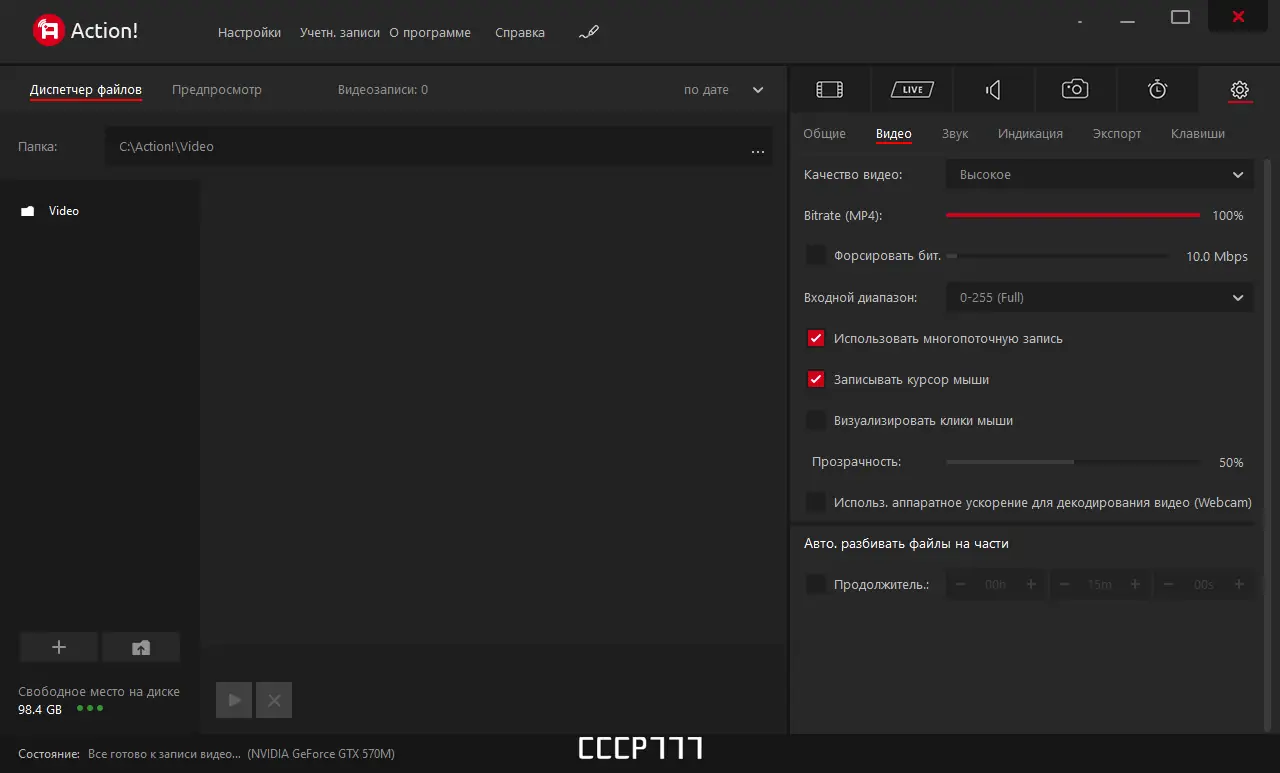Decrease minutes with the 15m minus button
Image resolution: width=1280 pixels, height=773 pixels.
1064,584
